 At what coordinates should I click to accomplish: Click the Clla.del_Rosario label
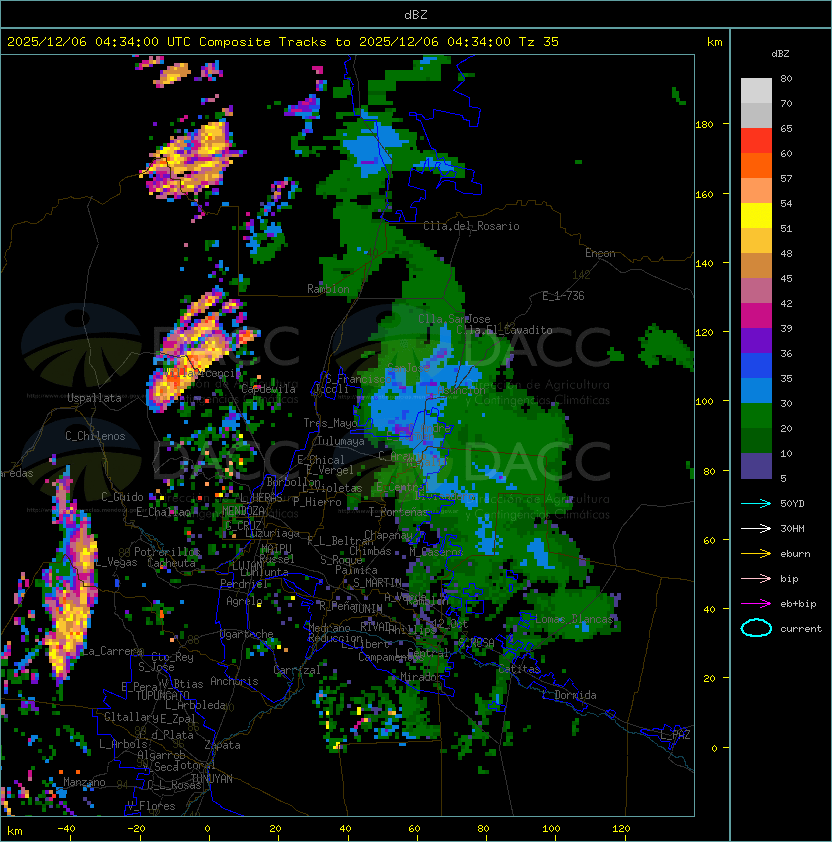tap(471, 226)
